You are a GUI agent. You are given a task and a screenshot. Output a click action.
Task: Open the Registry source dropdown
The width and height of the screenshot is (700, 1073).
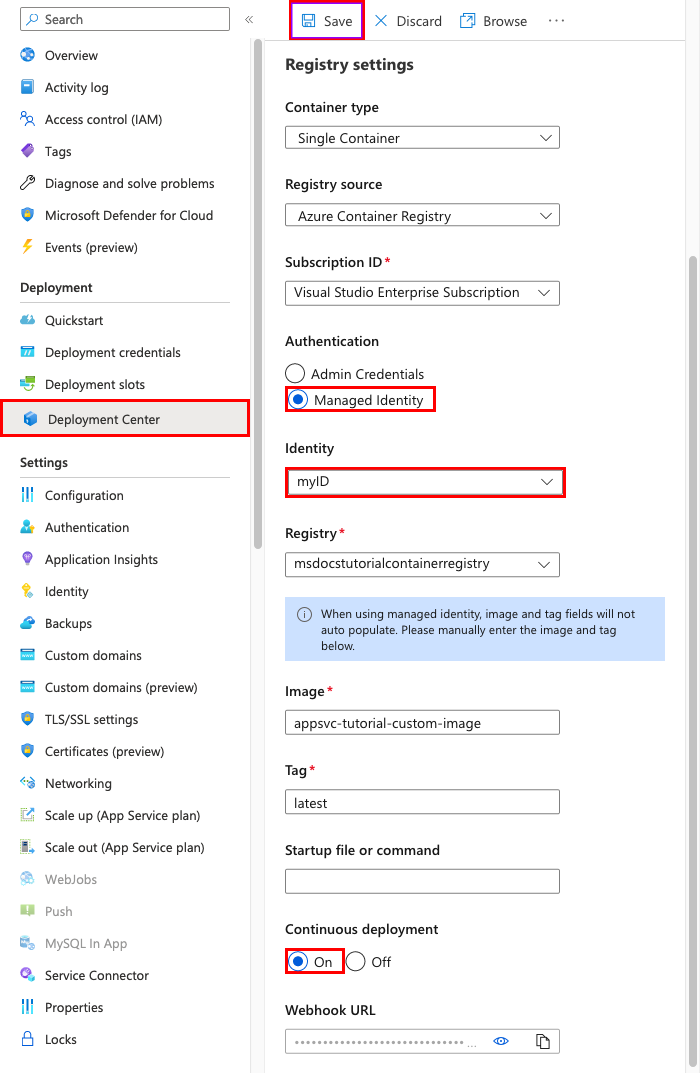[422, 215]
